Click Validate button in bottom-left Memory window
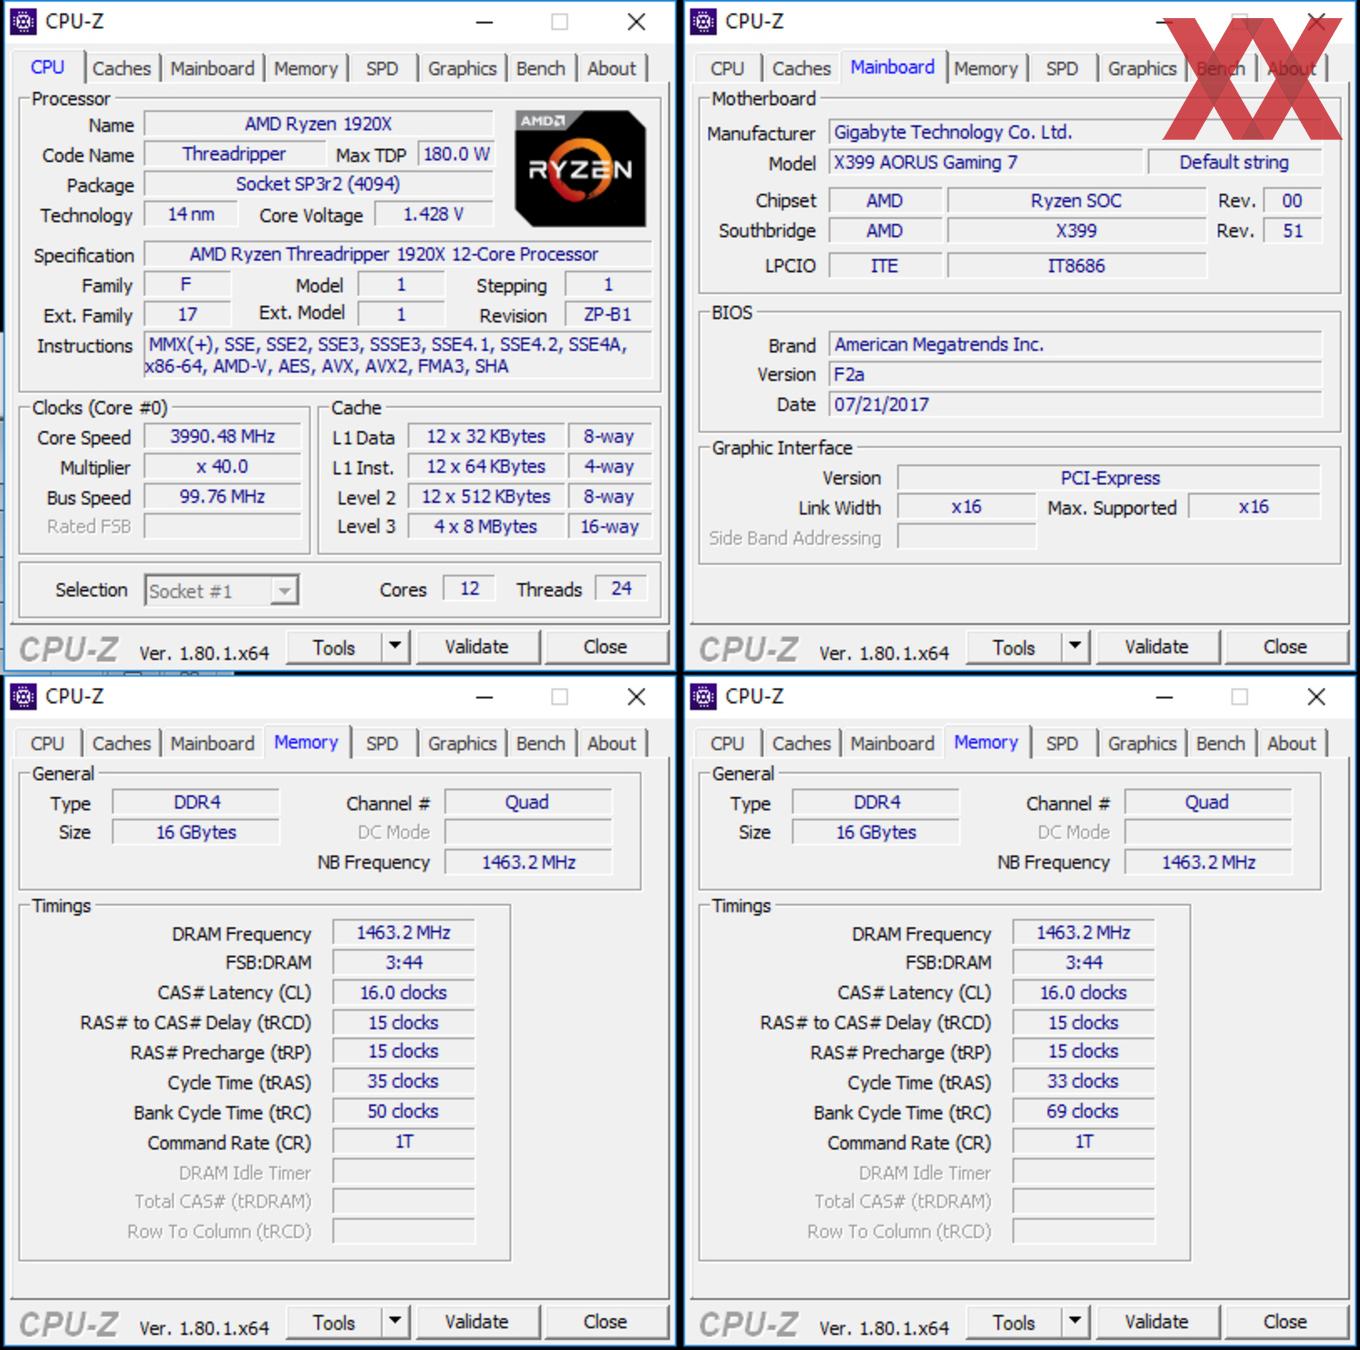Image resolution: width=1360 pixels, height=1350 pixels. pyautogui.click(x=477, y=1322)
